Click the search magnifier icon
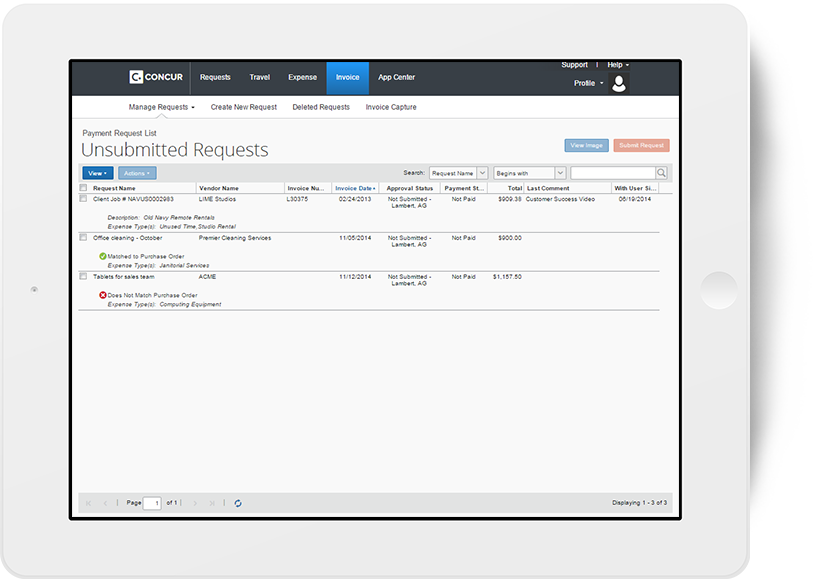 tap(661, 173)
